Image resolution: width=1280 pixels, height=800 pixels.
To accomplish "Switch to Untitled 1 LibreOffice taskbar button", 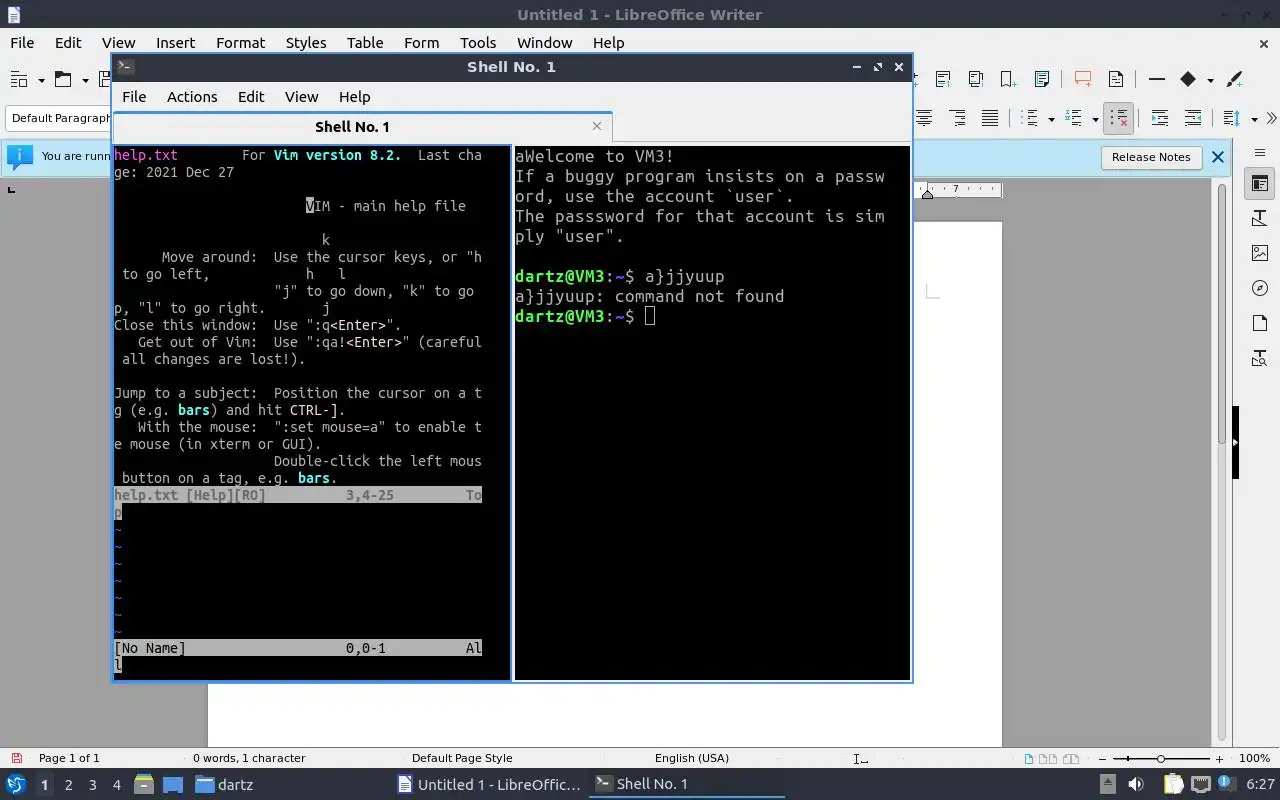I will (x=489, y=784).
